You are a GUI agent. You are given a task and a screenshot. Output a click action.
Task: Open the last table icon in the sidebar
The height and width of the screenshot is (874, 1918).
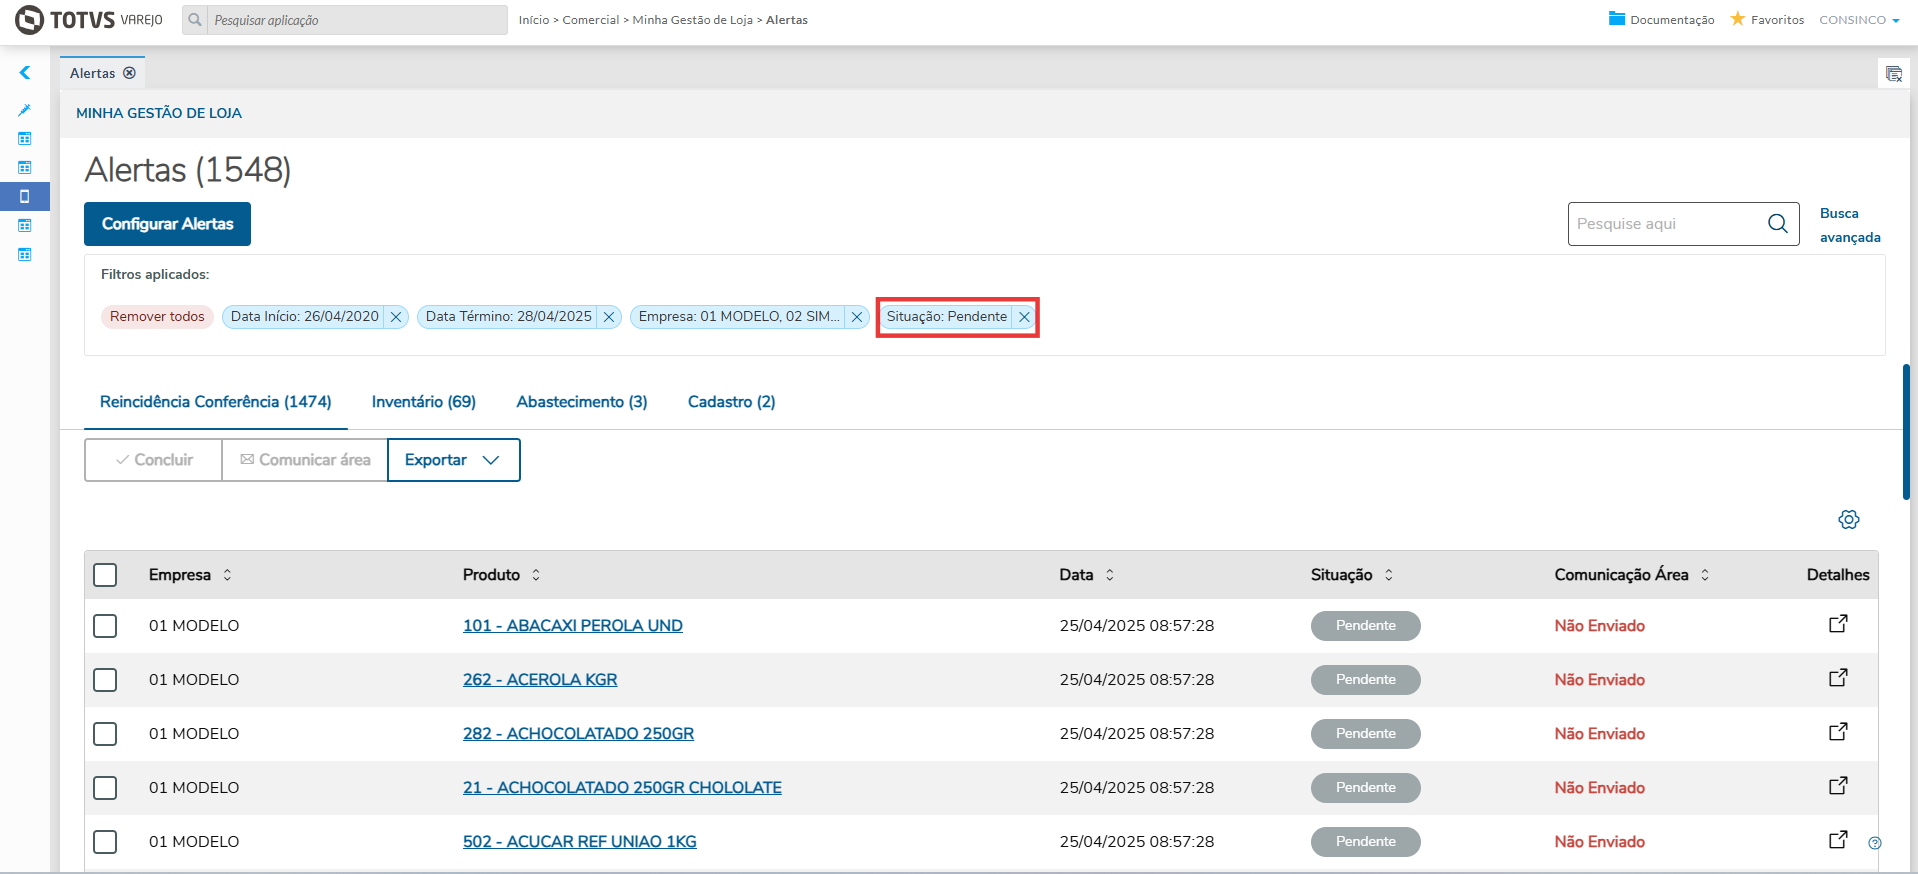pyautogui.click(x=25, y=254)
